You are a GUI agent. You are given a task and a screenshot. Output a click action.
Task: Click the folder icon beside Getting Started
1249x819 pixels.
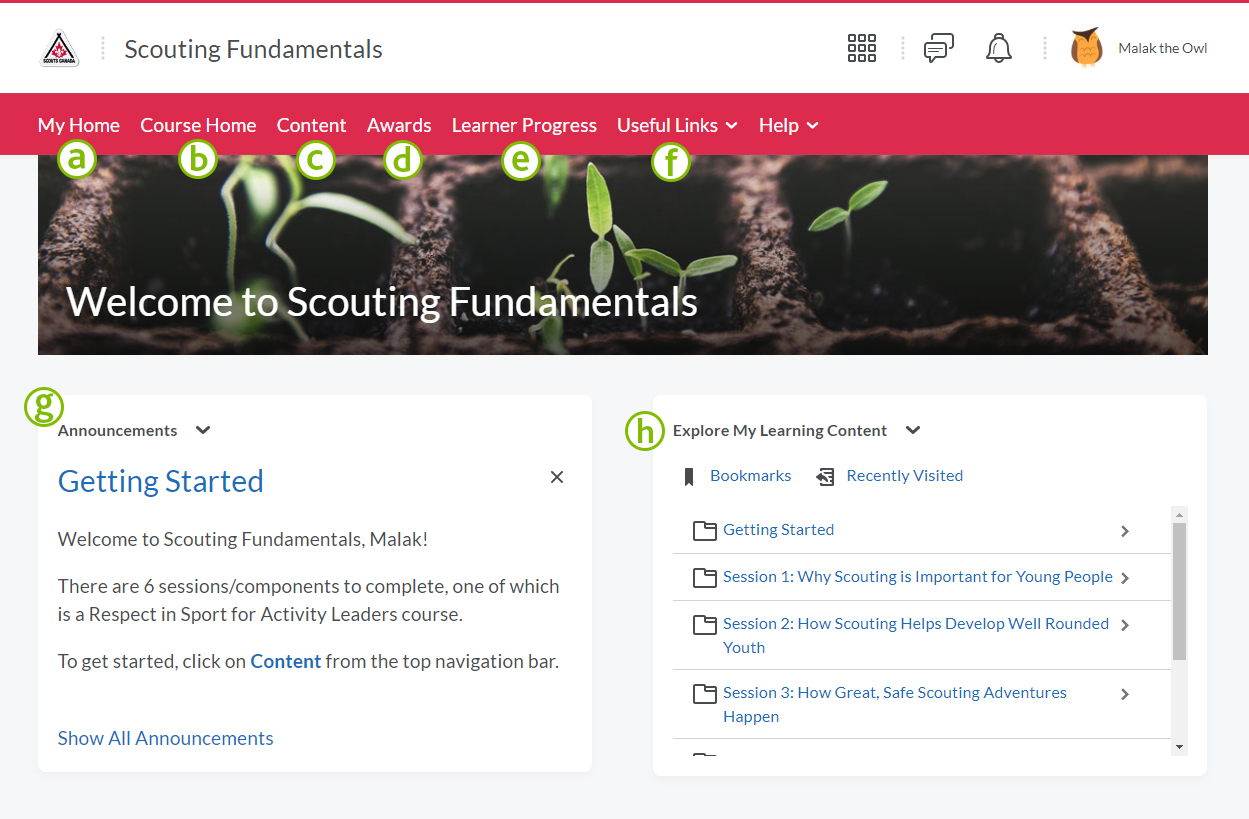(705, 531)
